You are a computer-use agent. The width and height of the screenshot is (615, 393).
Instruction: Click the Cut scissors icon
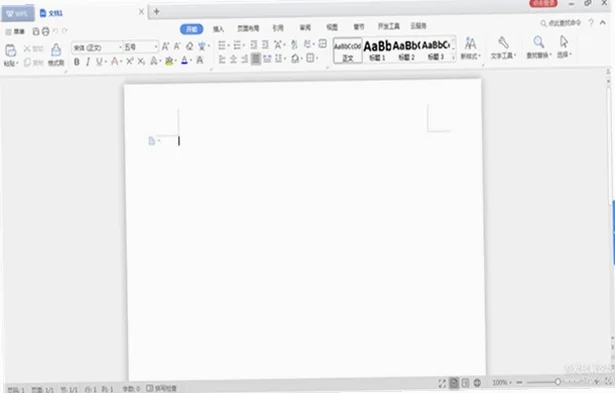(x=27, y=49)
